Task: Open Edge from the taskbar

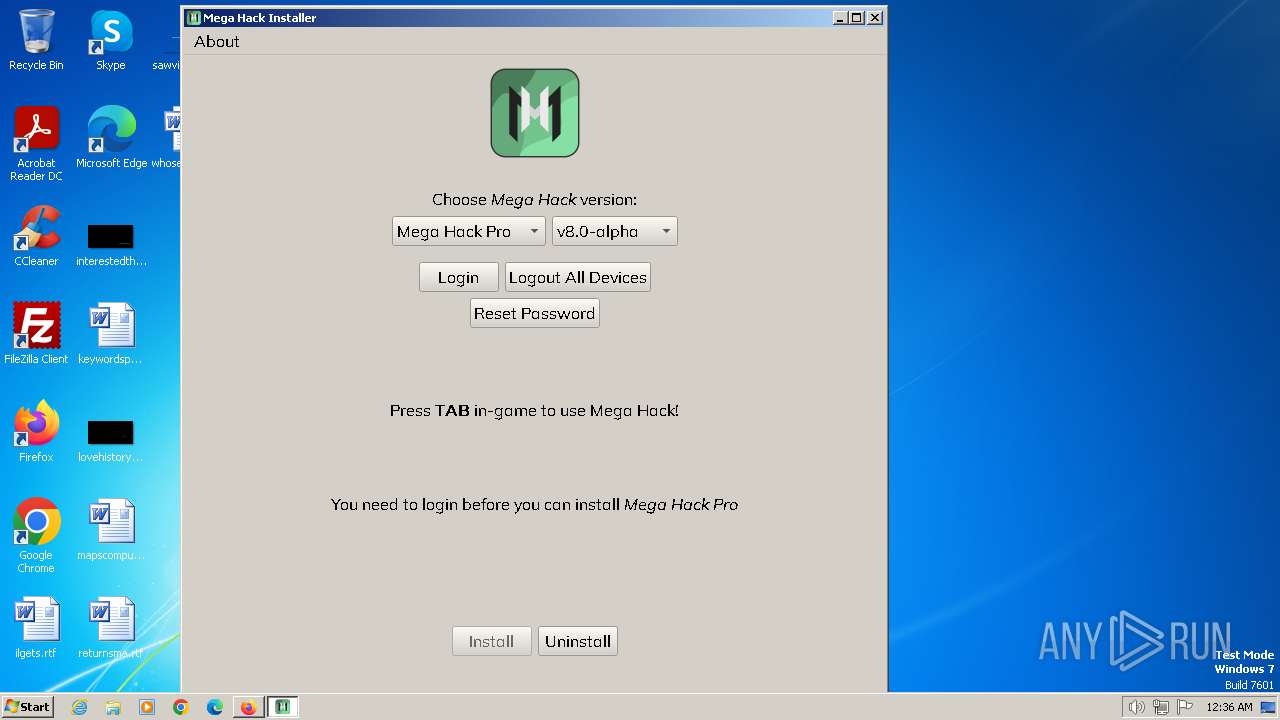Action: click(x=215, y=707)
